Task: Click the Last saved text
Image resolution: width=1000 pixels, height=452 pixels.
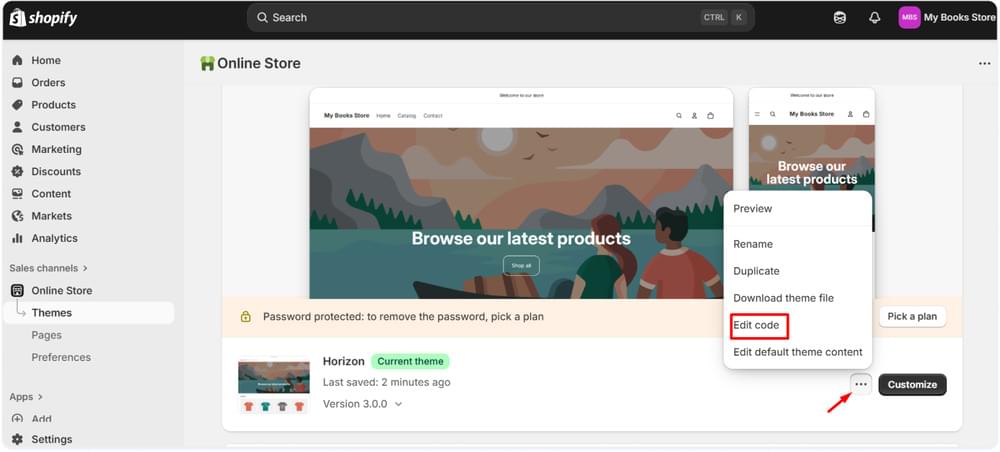Action: coord(386,383)
